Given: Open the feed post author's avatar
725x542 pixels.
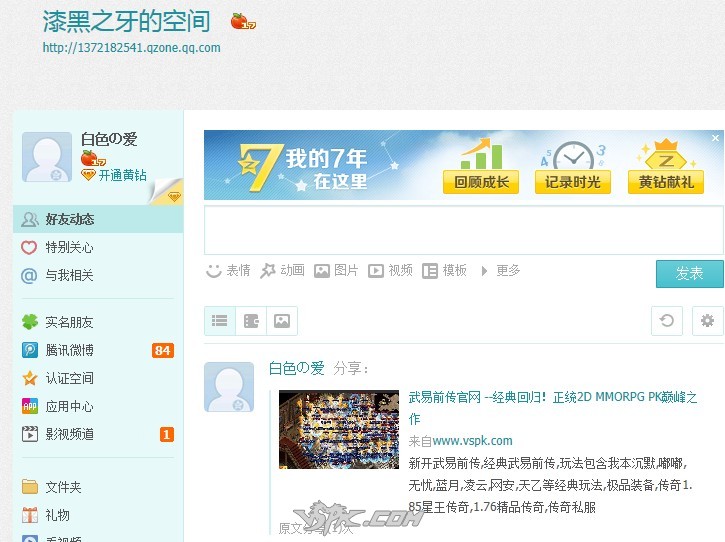Looking at the screenshot, I should pyautogui.click(x=229, y=387).
